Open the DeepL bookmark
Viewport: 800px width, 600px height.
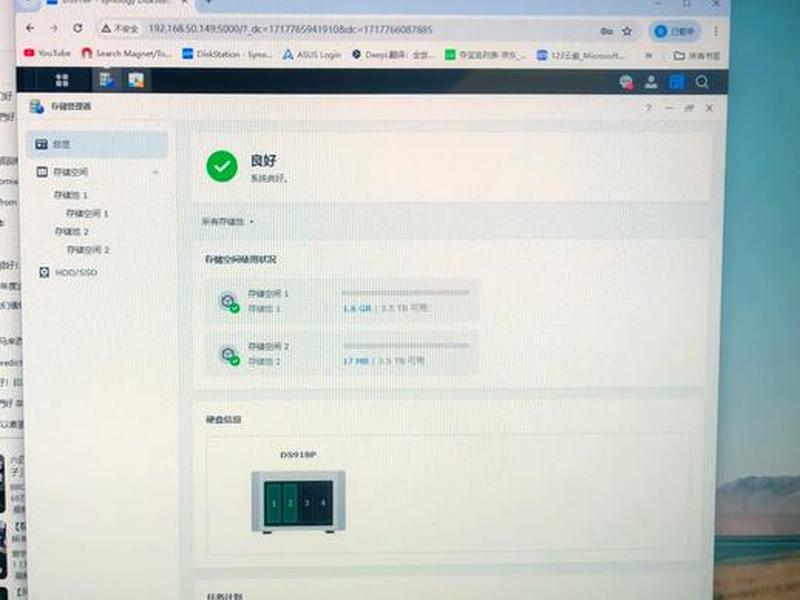(393, 54)
